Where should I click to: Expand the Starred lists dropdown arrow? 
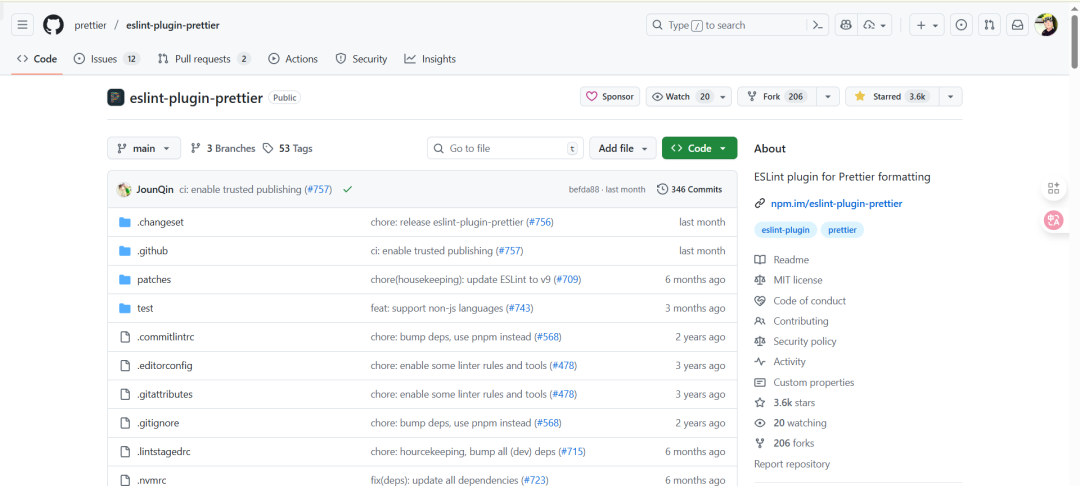(x=951, y=97)
